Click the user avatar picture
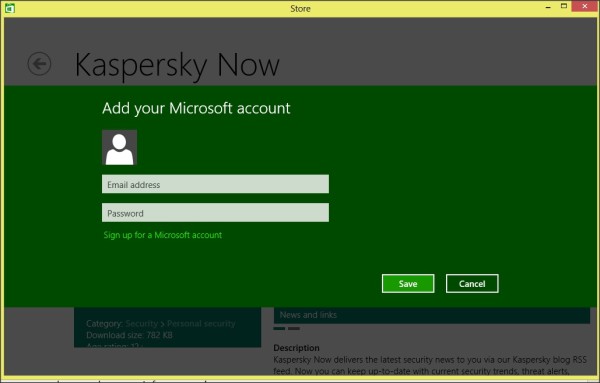Viewport: 600px width, 383px height. (119, 148)
